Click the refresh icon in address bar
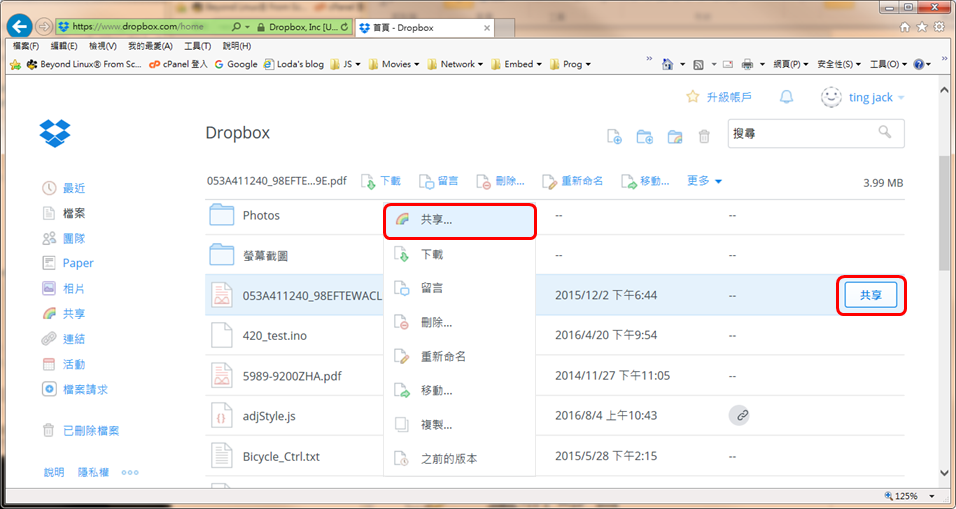 (344, 27)
